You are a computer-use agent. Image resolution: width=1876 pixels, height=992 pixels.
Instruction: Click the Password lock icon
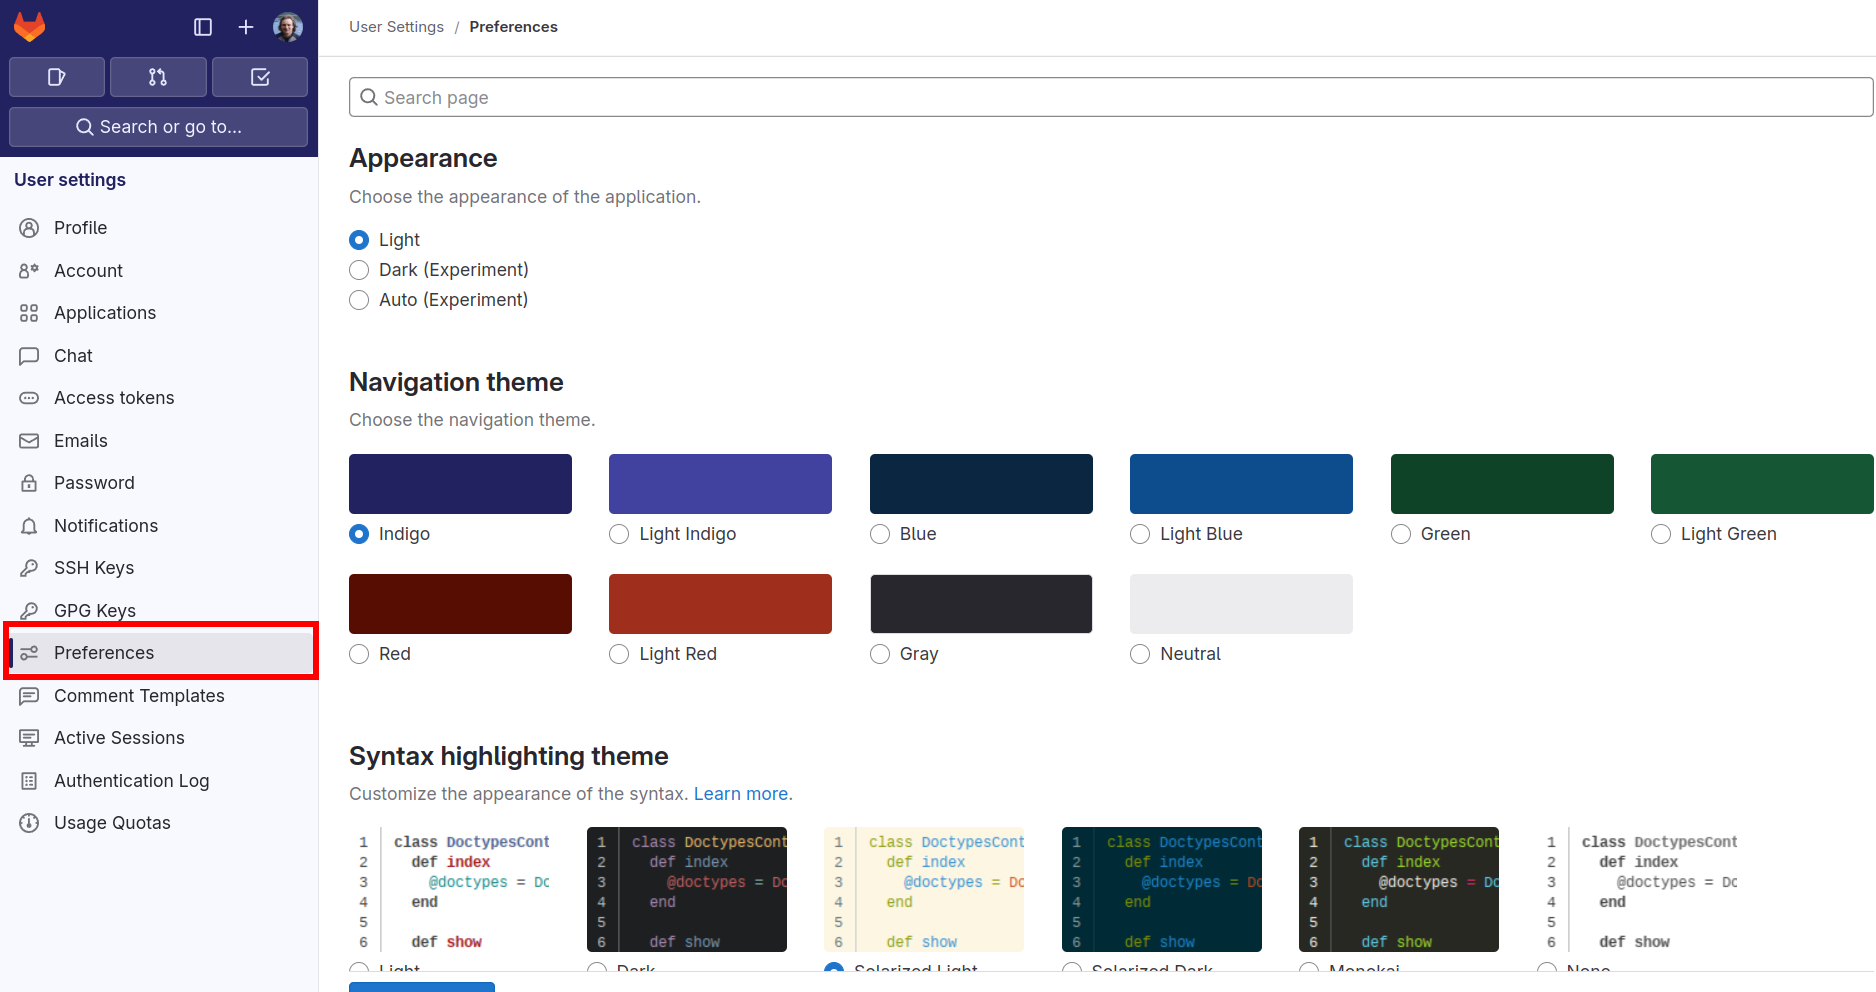(29, 483)
